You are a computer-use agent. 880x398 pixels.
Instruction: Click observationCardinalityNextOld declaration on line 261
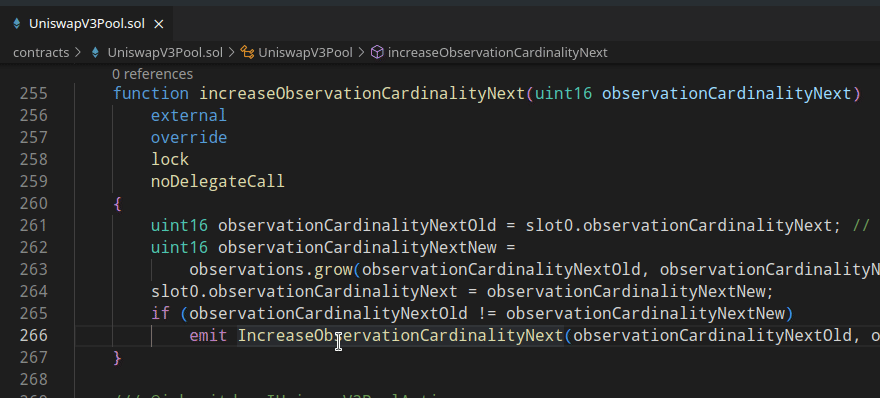pos(357,225)
